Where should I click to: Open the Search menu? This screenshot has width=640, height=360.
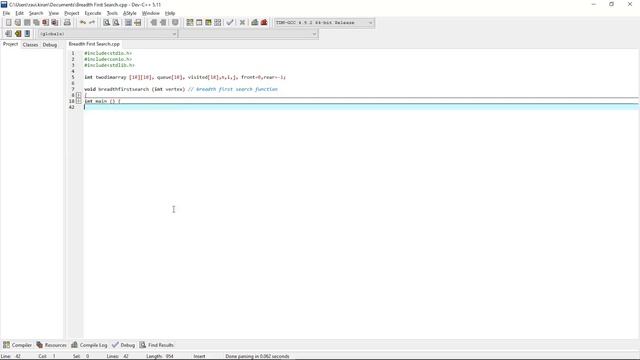[x=36, y=13]
